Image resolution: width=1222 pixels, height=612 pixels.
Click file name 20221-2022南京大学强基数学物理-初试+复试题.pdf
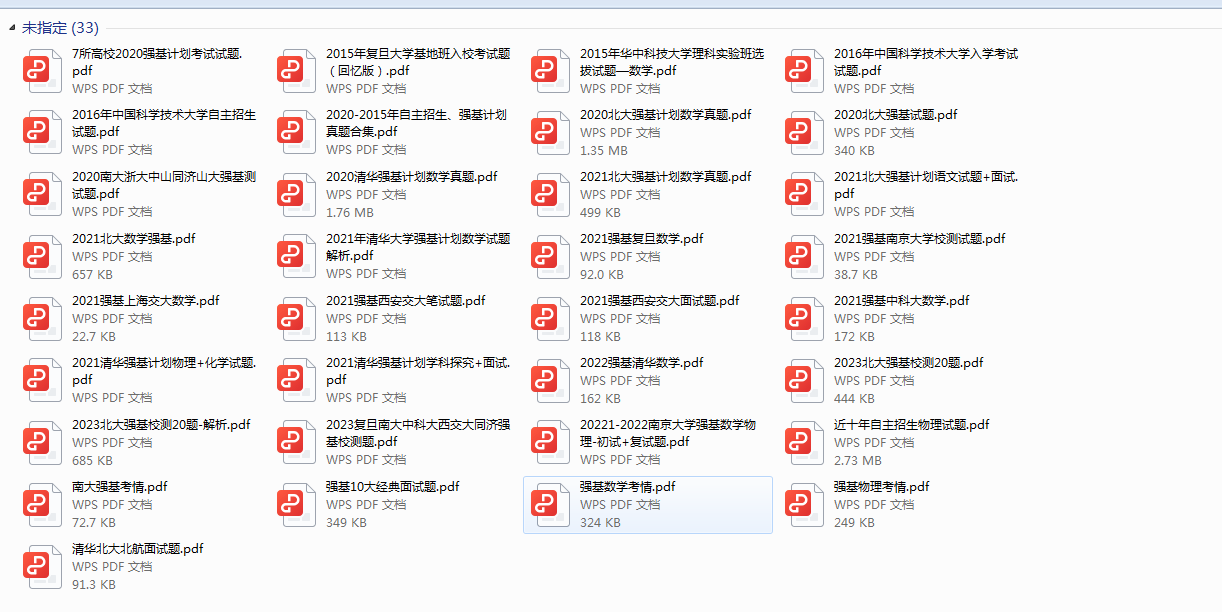(668, 433)
